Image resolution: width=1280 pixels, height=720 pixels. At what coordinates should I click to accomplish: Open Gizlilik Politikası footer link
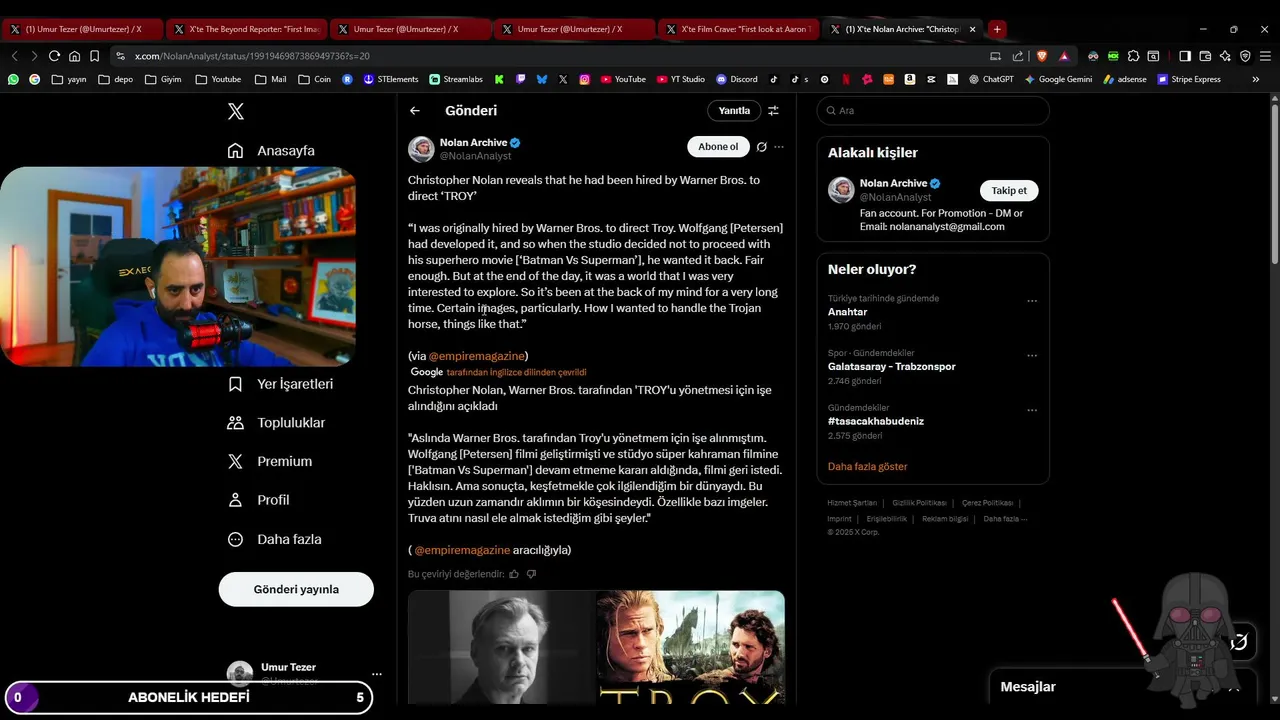pos(919,503)
